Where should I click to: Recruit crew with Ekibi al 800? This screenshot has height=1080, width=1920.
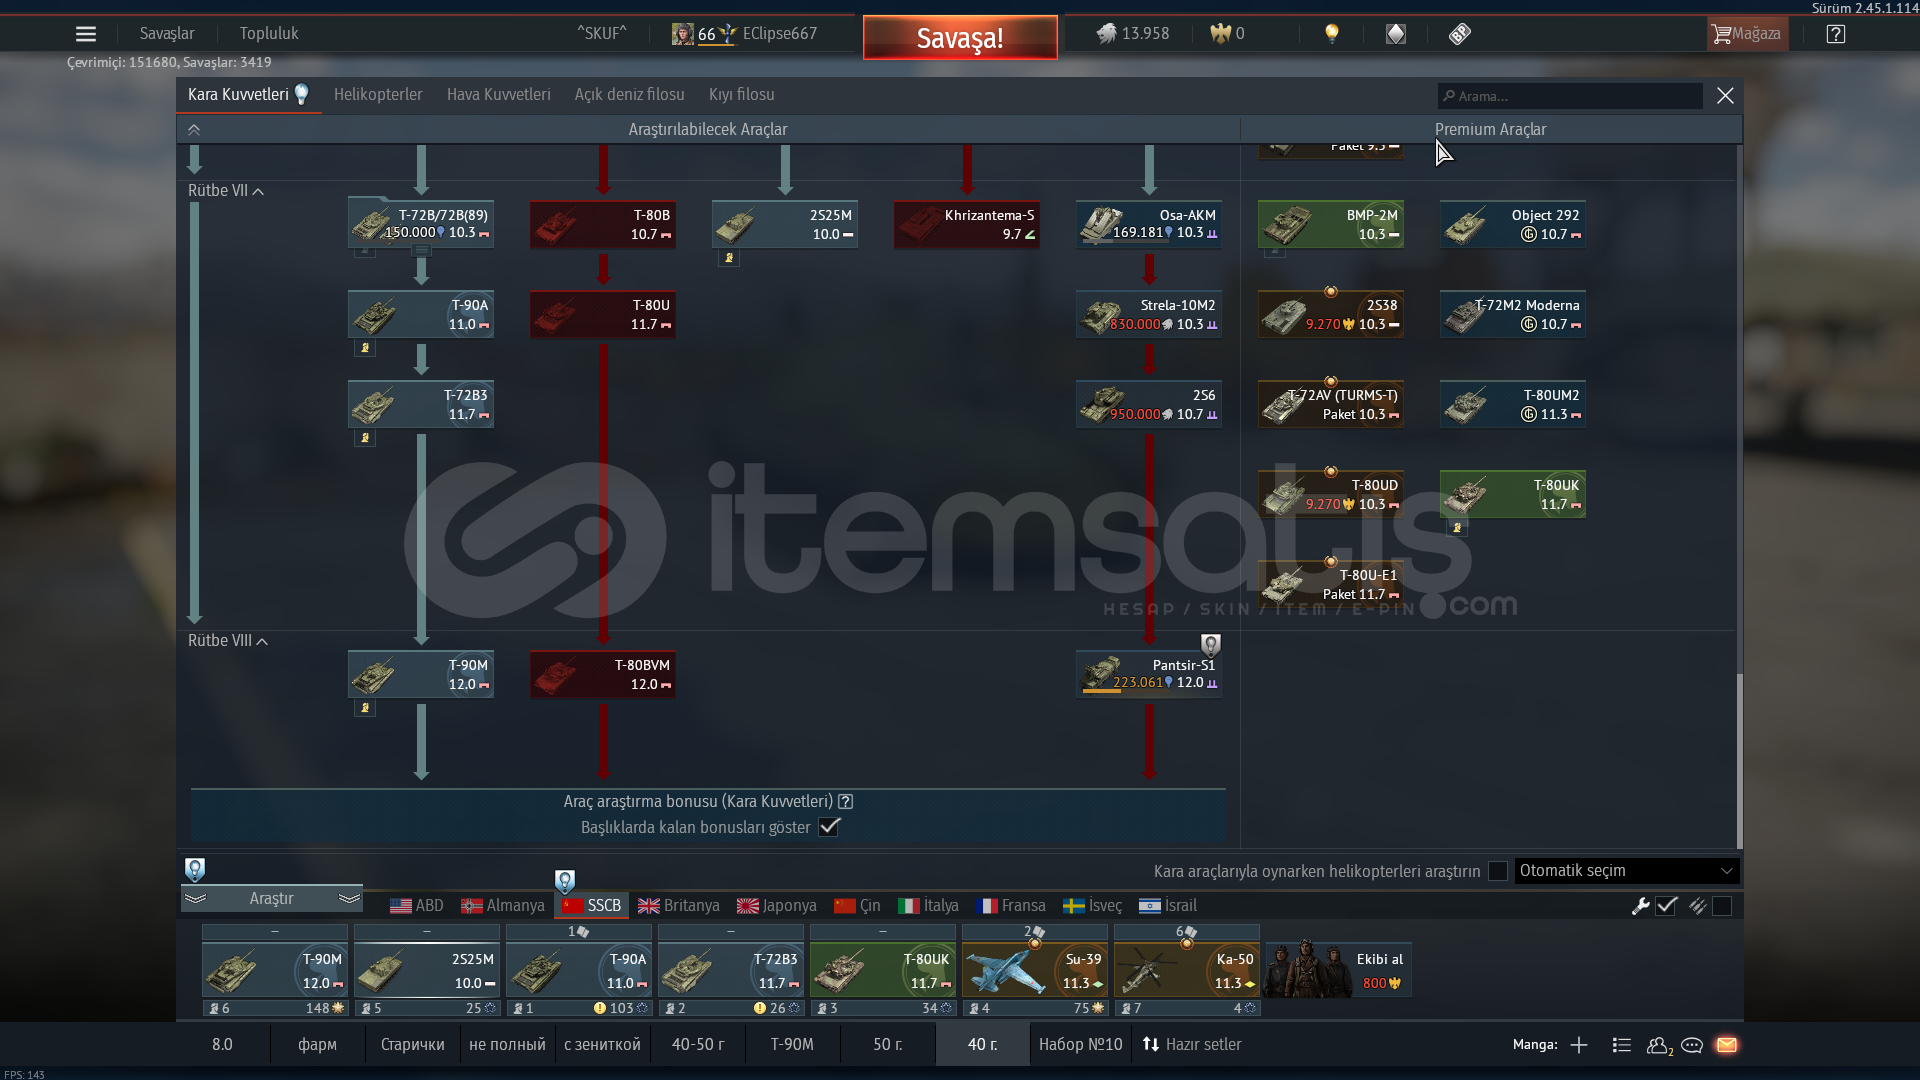coord(1338,970)
